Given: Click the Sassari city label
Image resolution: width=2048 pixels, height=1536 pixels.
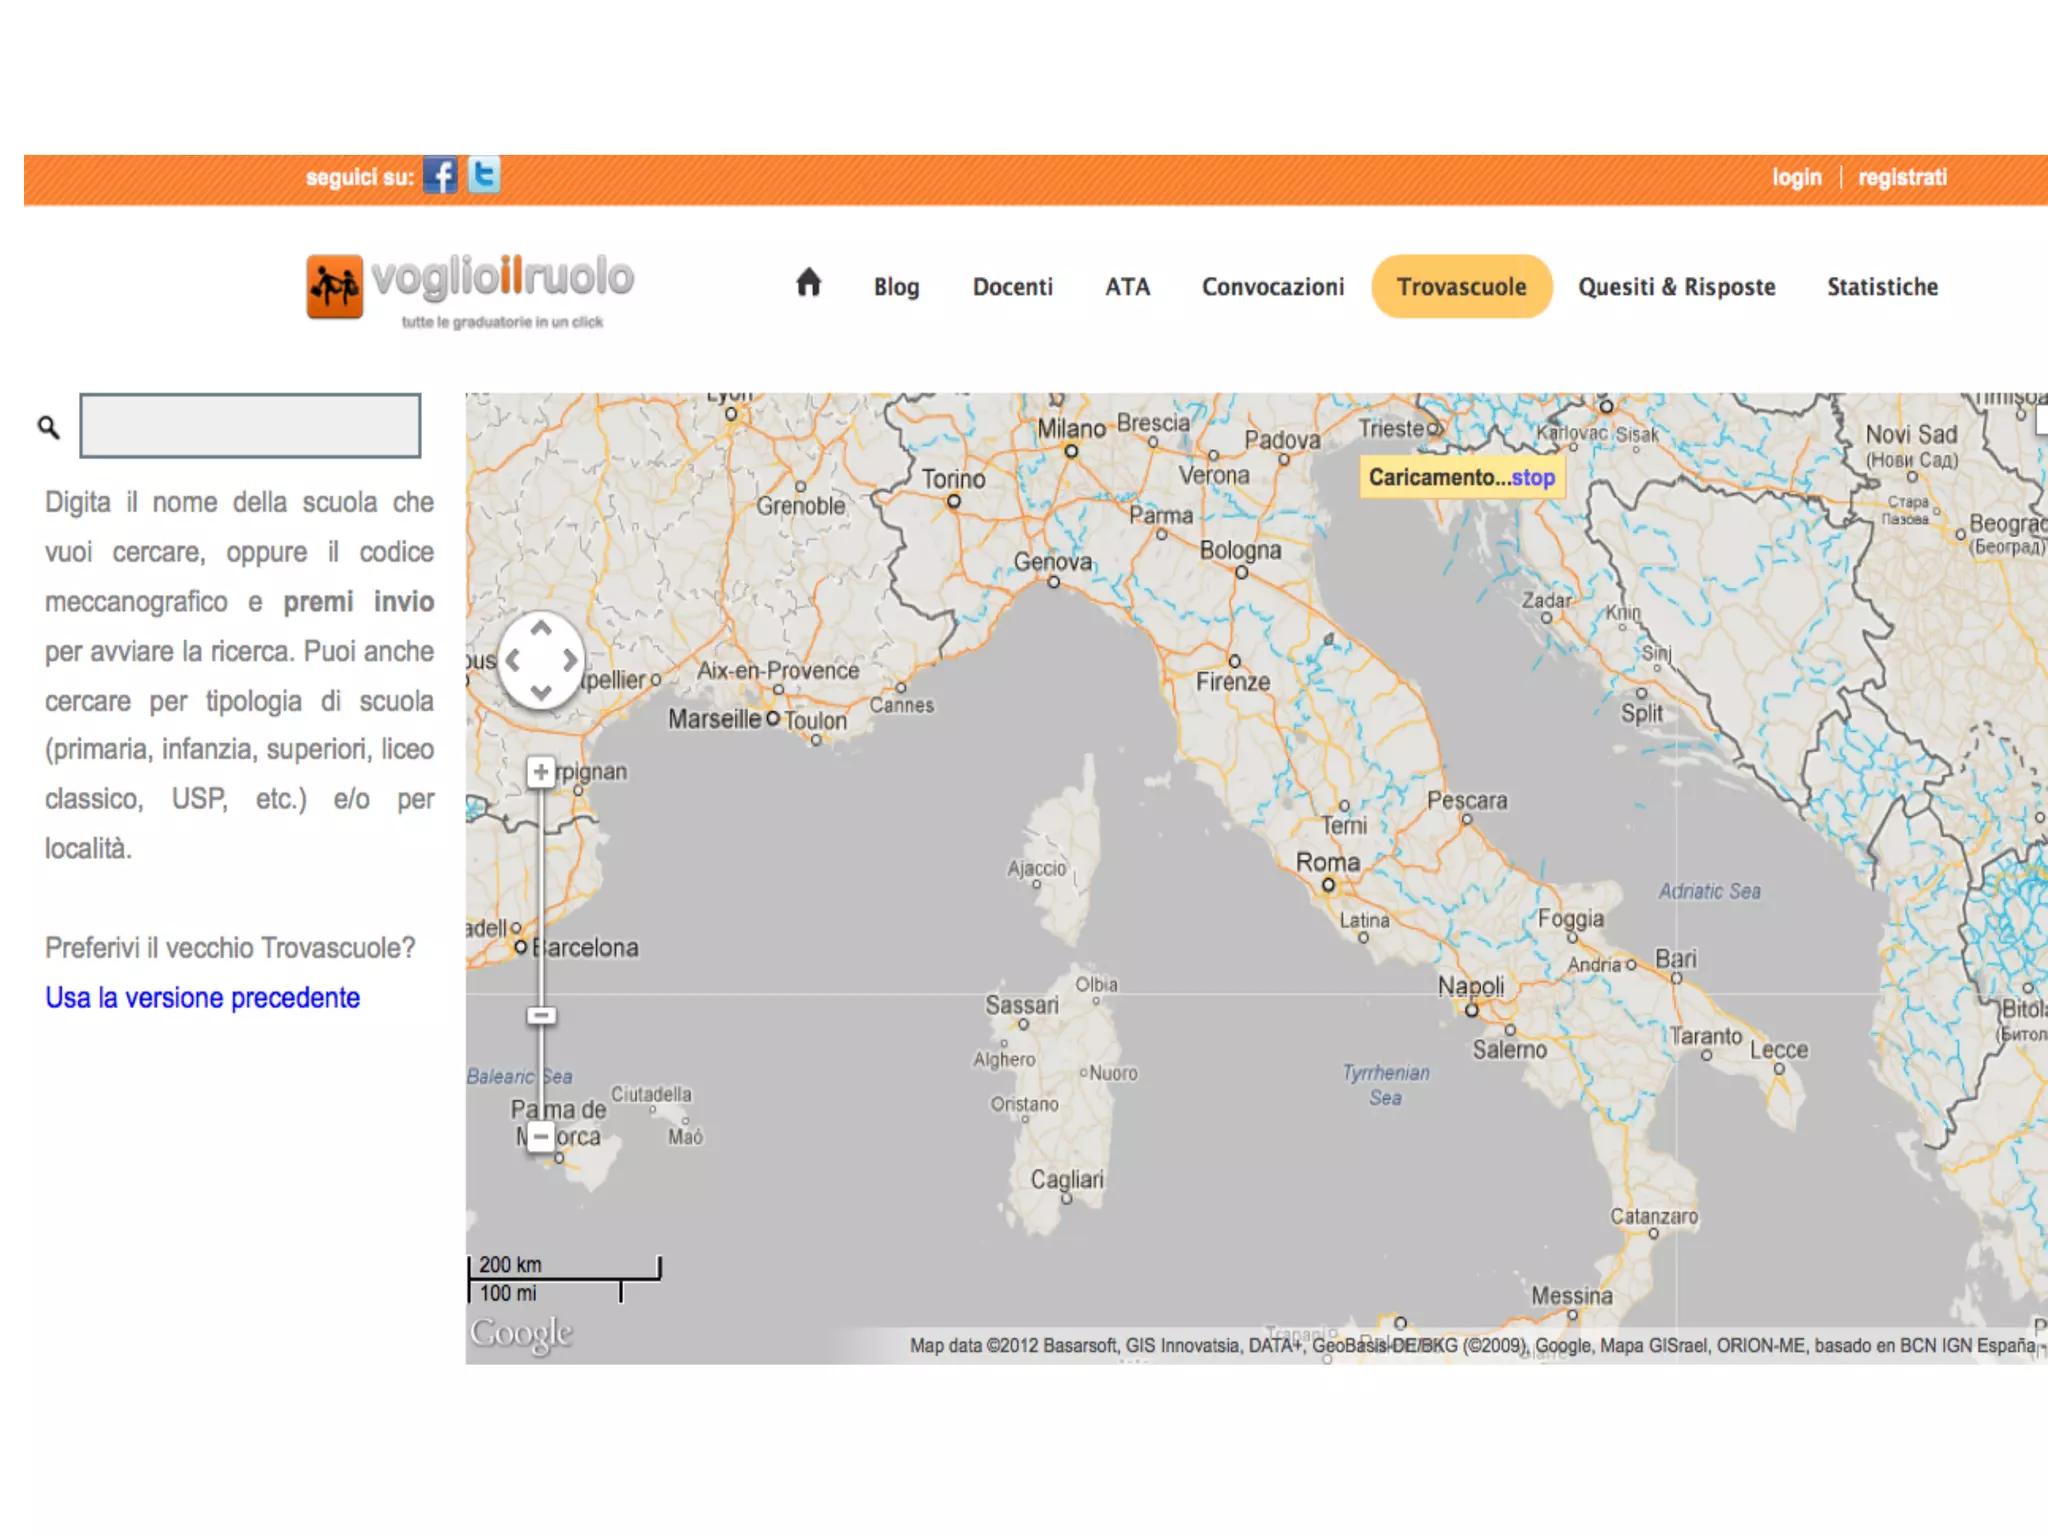Looking at the screenshot, I should [x=1021, y=1005].
